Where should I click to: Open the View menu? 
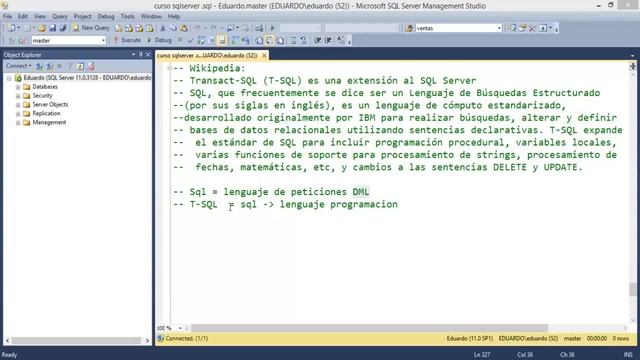coord(40,16)
